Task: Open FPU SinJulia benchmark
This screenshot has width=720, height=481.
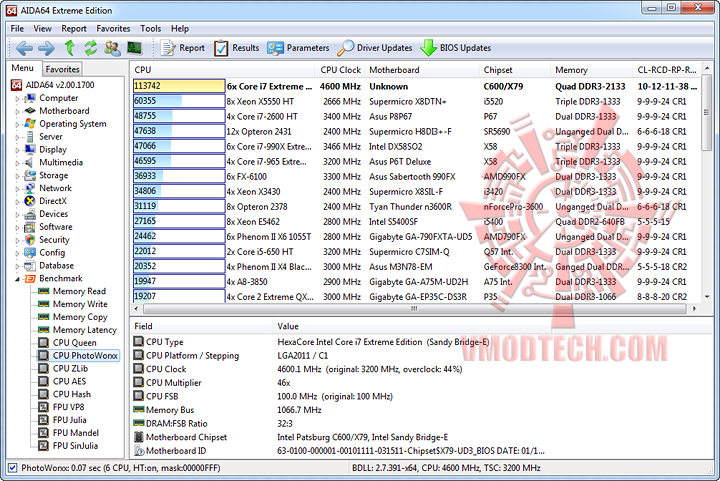Action: pos(68,445)
